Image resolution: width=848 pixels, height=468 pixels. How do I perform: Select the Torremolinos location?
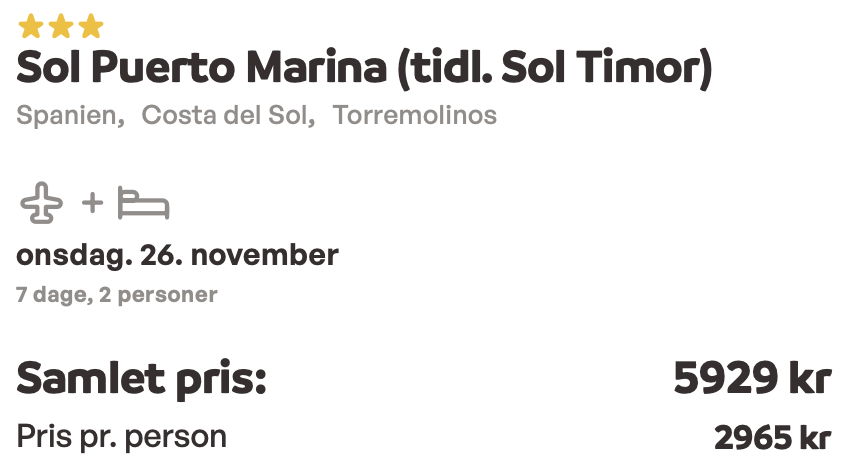[415, 115]
